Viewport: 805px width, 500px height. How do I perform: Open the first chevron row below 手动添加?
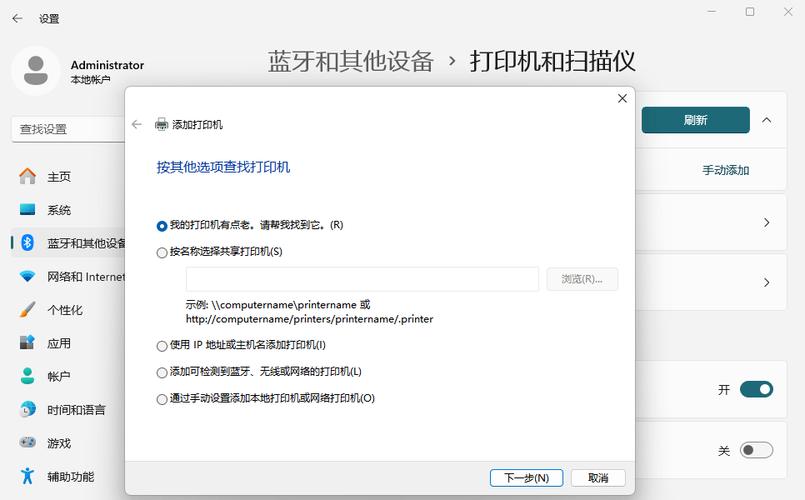point(766,222)
